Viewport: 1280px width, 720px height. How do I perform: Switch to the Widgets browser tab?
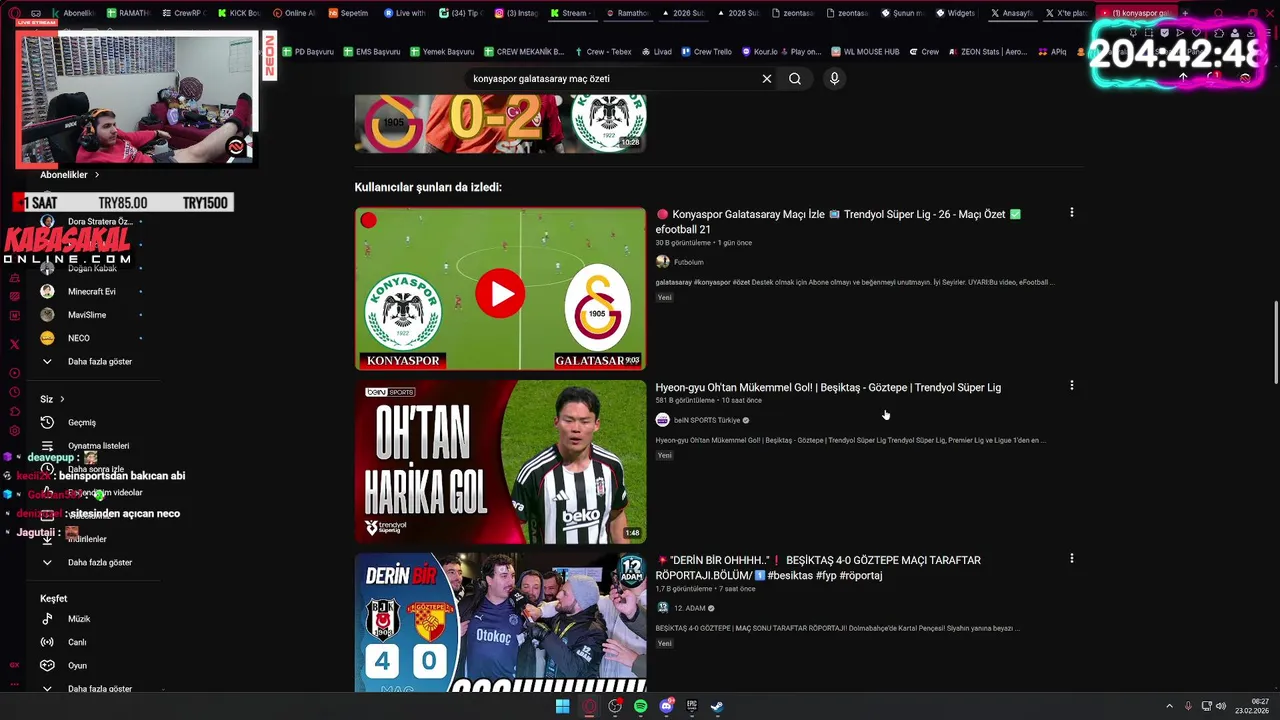(955, 13)
